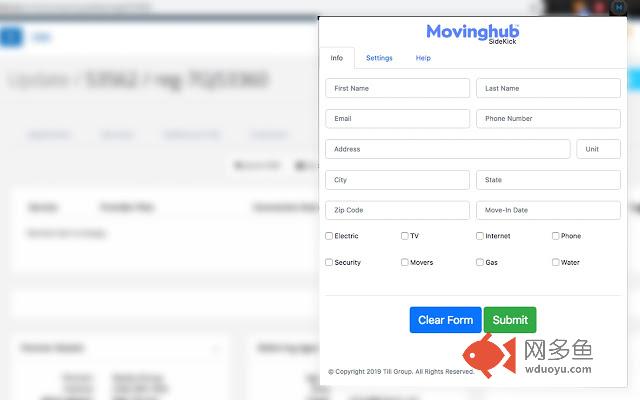The height and width of the screenshot is (400, 640).
Task: Toggle the Phone checkbox
Action: pos(556,236)
